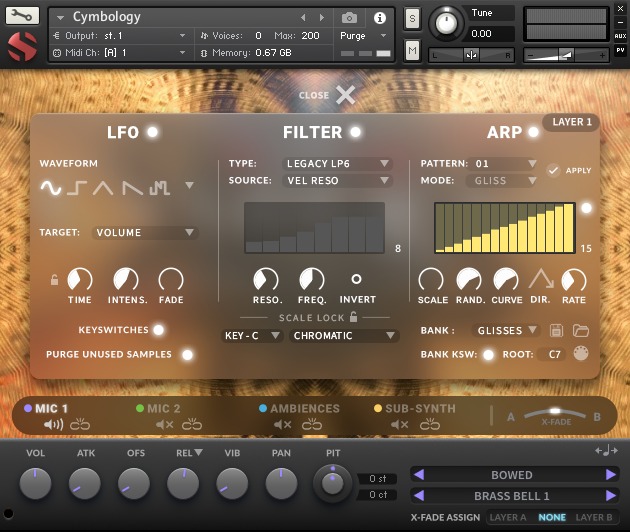
Task: Open the filter Type dropdown Legacy LP6
Action: tap(337, 164)
